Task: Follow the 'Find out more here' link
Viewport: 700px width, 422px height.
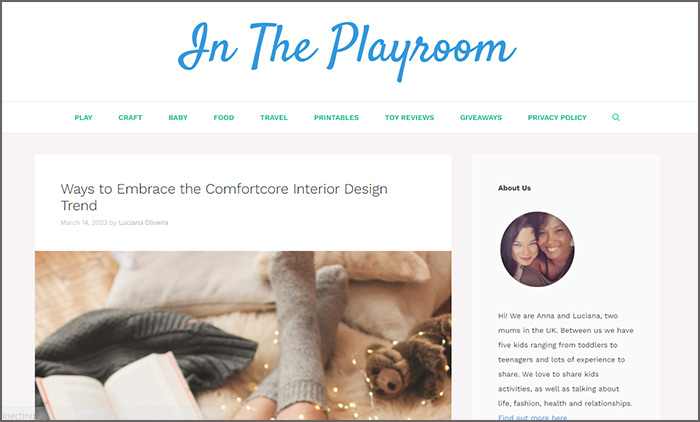Action: point(533,418)
